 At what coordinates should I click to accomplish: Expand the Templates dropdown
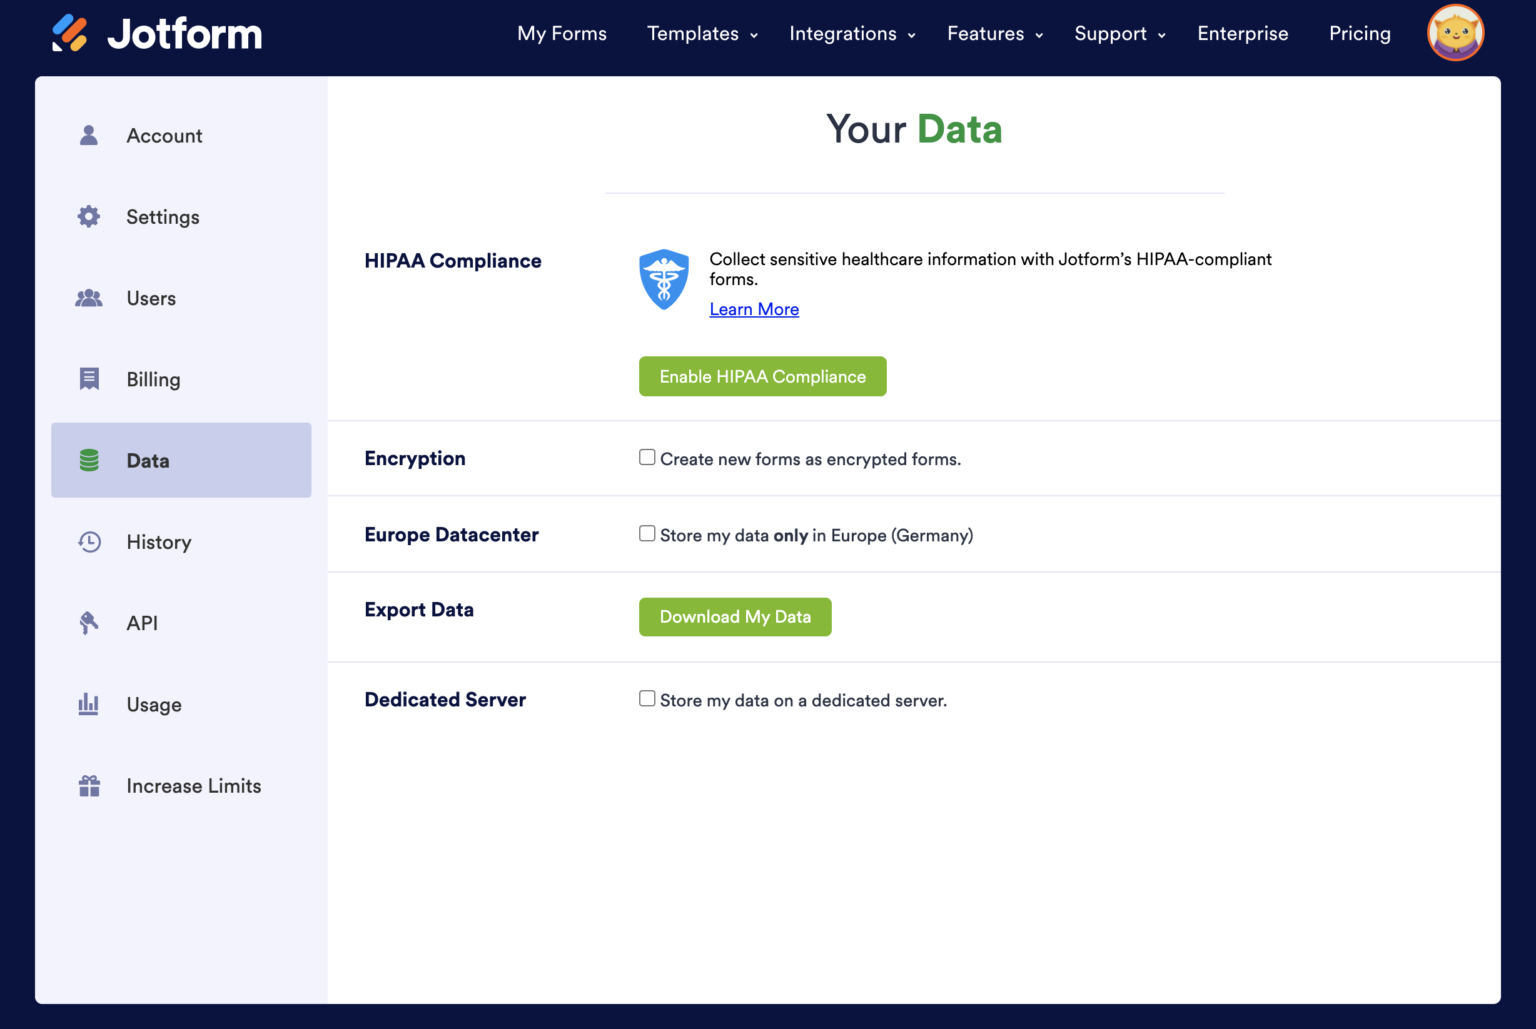(694, 33)
